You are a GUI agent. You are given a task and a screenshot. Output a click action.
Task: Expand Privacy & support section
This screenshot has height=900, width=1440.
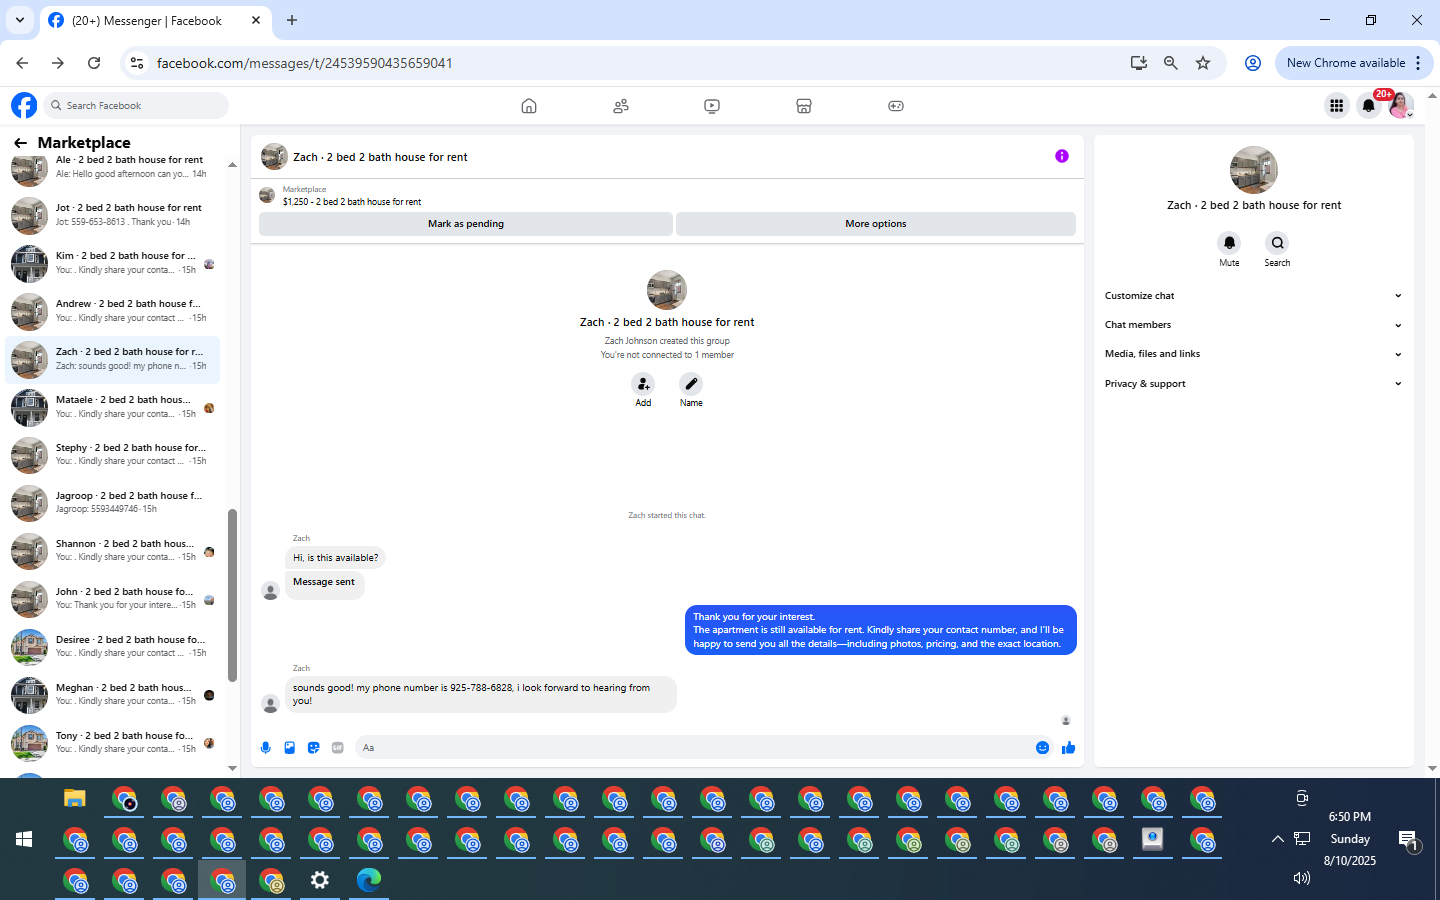(1253, 384)
